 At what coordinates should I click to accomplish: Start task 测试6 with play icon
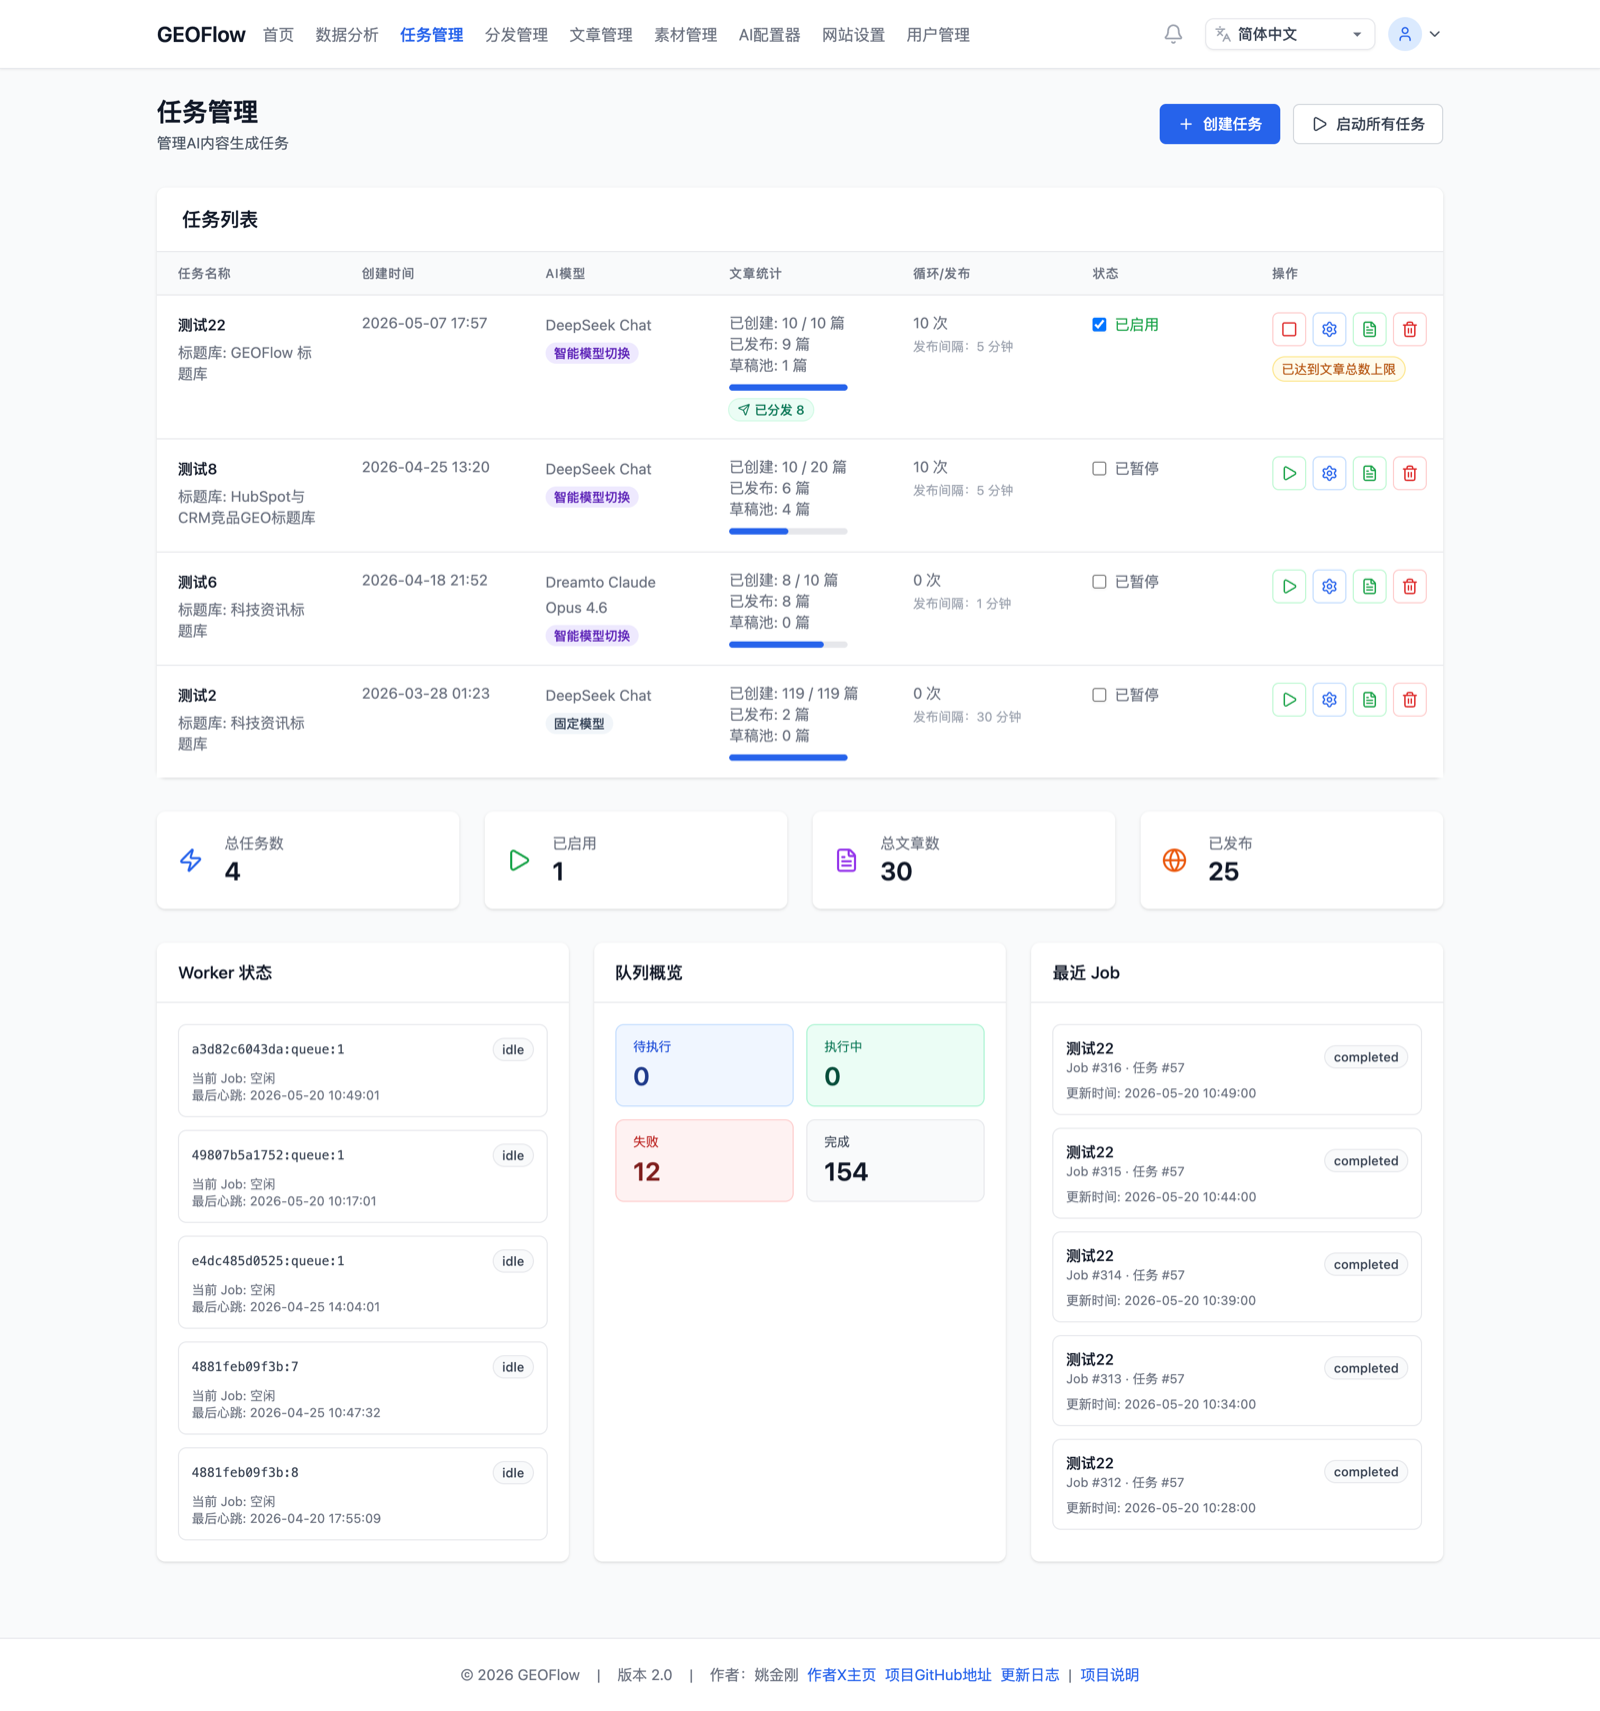(1289, 586)
